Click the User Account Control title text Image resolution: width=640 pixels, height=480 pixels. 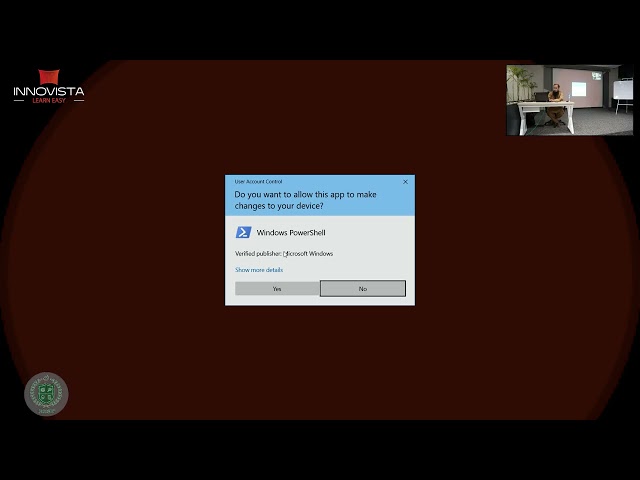click(258, 182)
